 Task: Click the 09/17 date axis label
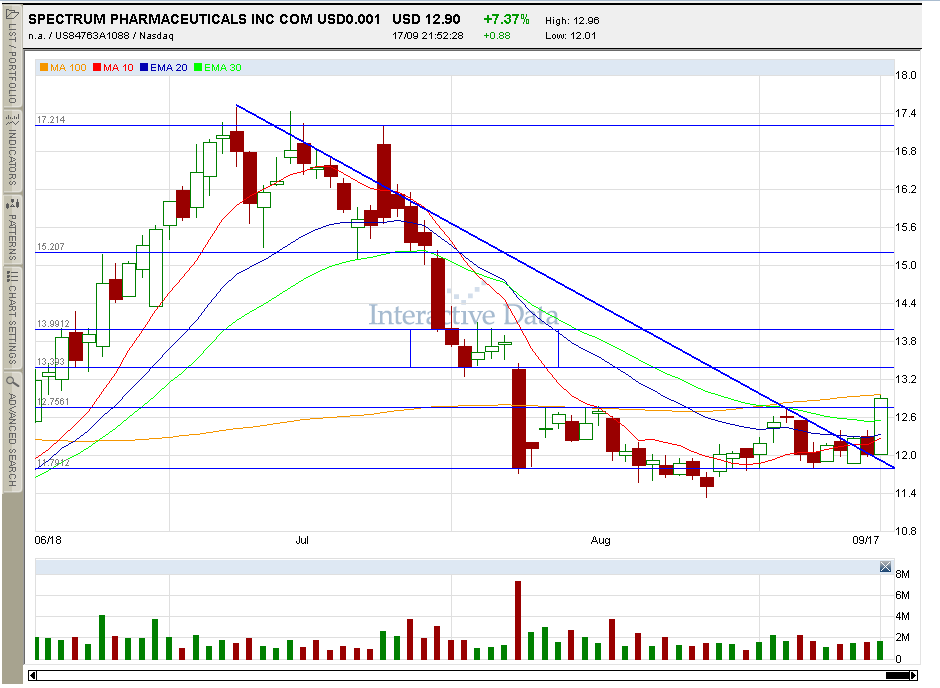coord(866,540)
